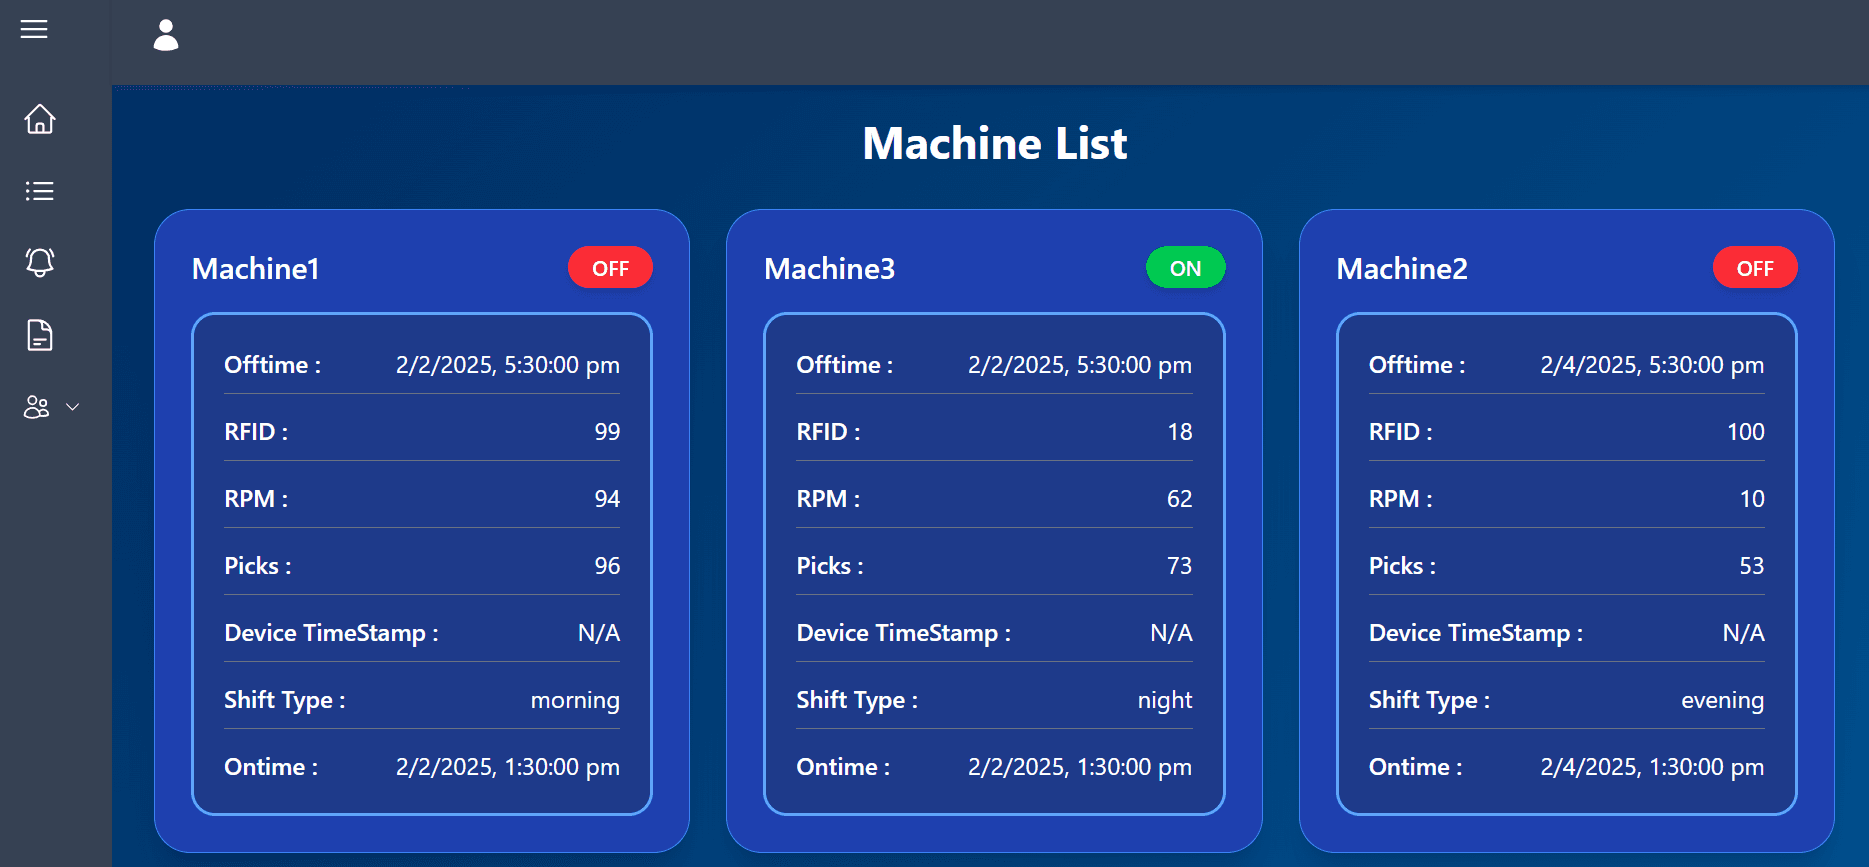The width and height of the screenshot is (1869, 867).
Task: Click Machine2 RFID value 100
Action: (1746, 432)
